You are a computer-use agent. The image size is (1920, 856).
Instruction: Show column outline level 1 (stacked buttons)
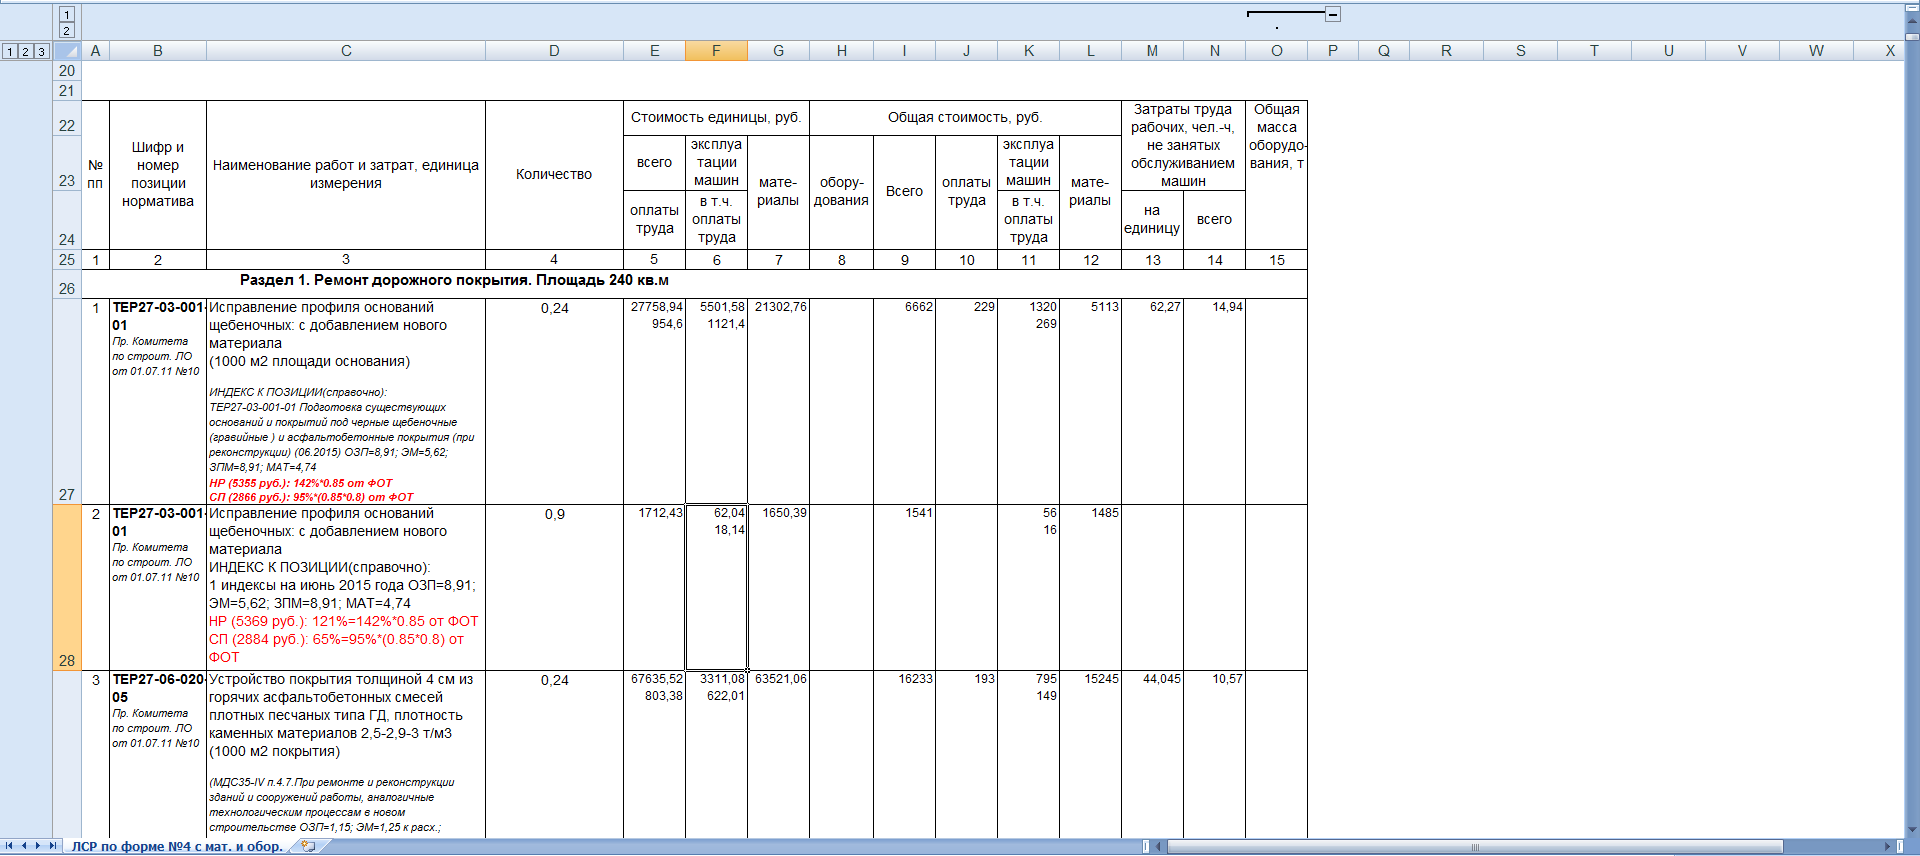tap(67, 14)
